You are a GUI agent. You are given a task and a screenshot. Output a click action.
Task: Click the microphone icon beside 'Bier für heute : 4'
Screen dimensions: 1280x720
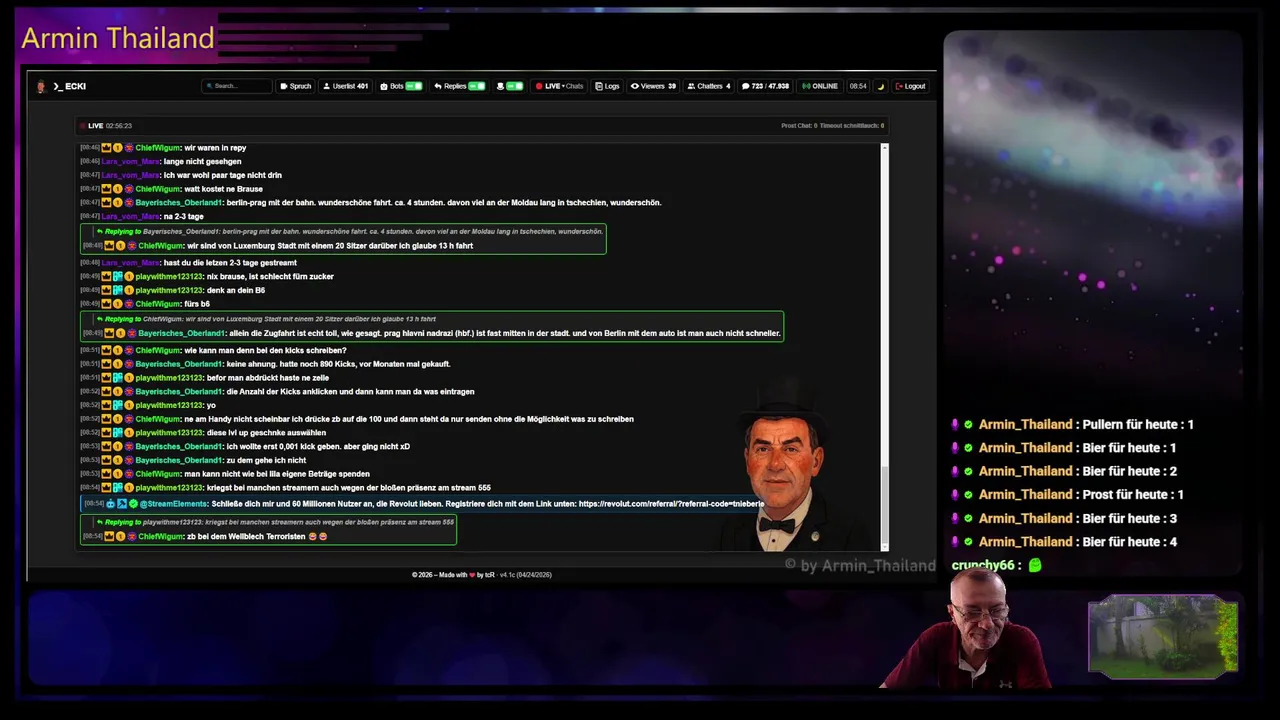[955, 542]
